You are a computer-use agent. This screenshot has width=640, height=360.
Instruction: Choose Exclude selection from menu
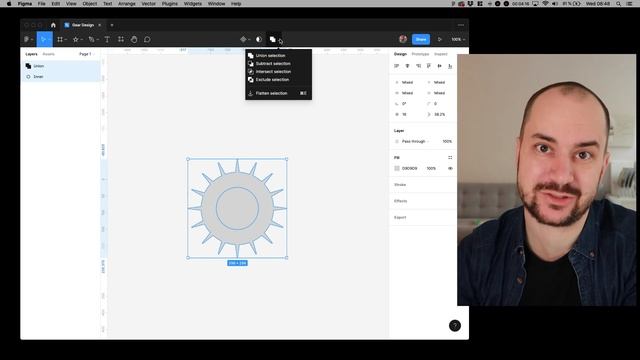pos(278,80)
